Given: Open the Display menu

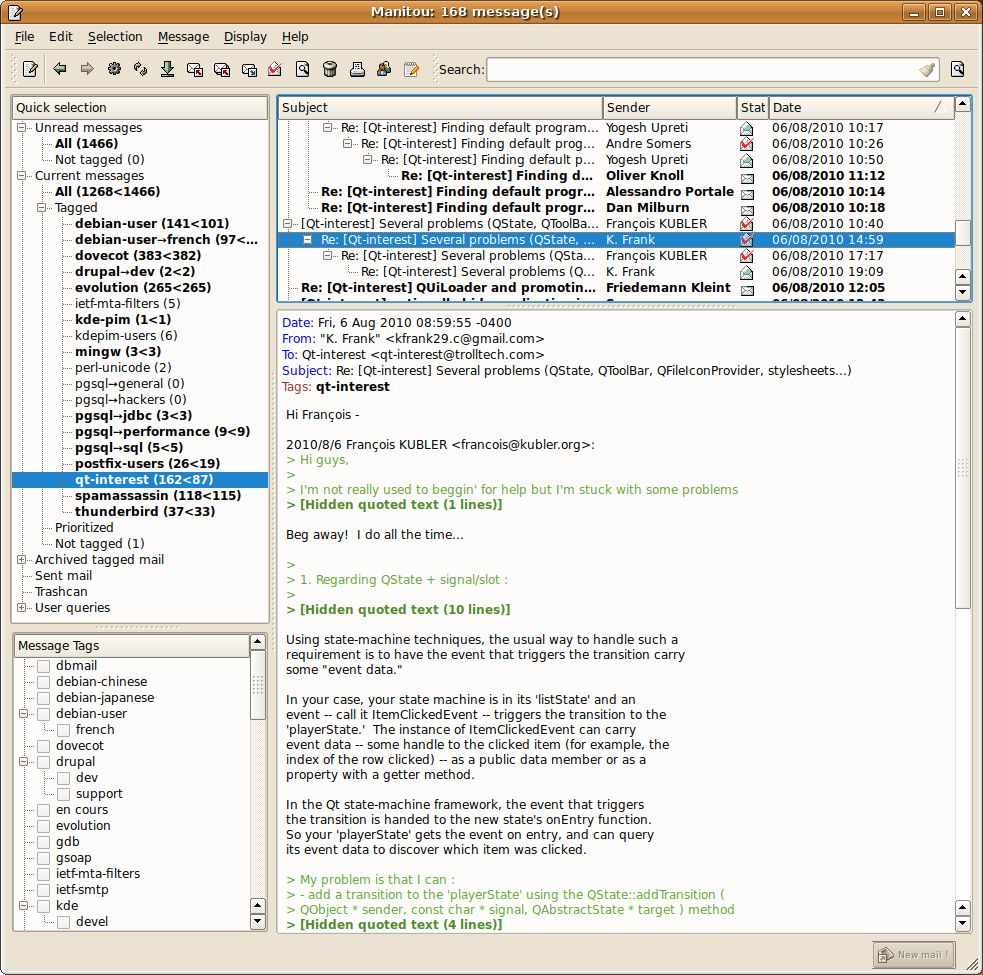Looking at the screenshot, I should coord(245,37).
